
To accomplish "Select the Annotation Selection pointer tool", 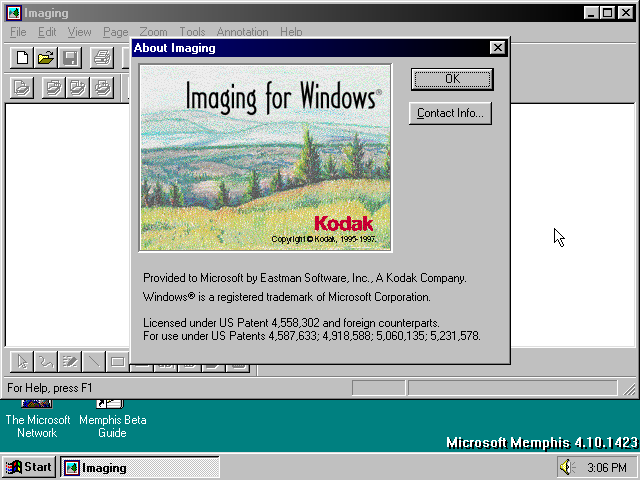I will 22,362.
